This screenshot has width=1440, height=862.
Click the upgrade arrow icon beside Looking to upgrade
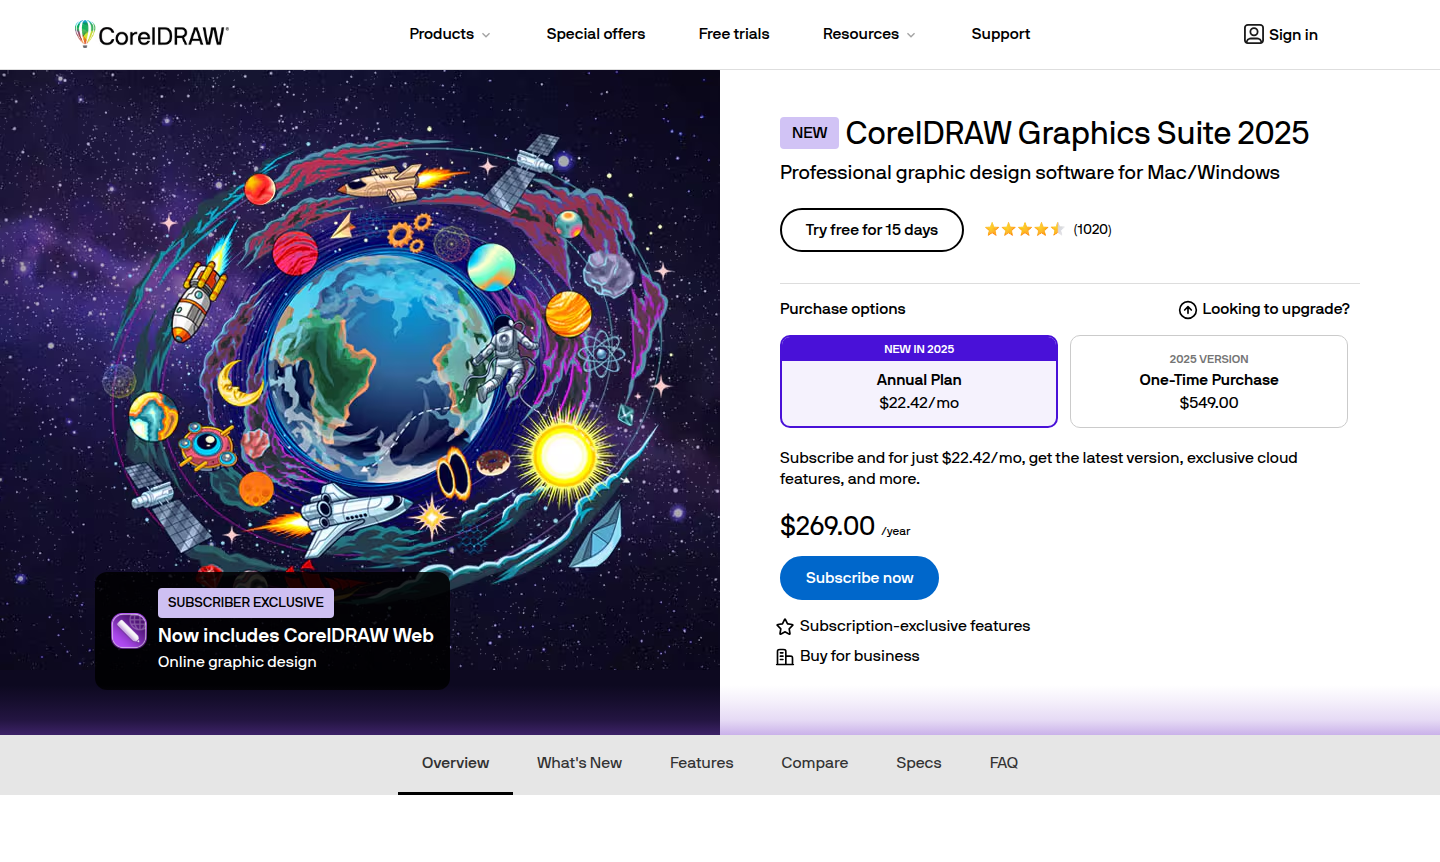point(1187,309)
